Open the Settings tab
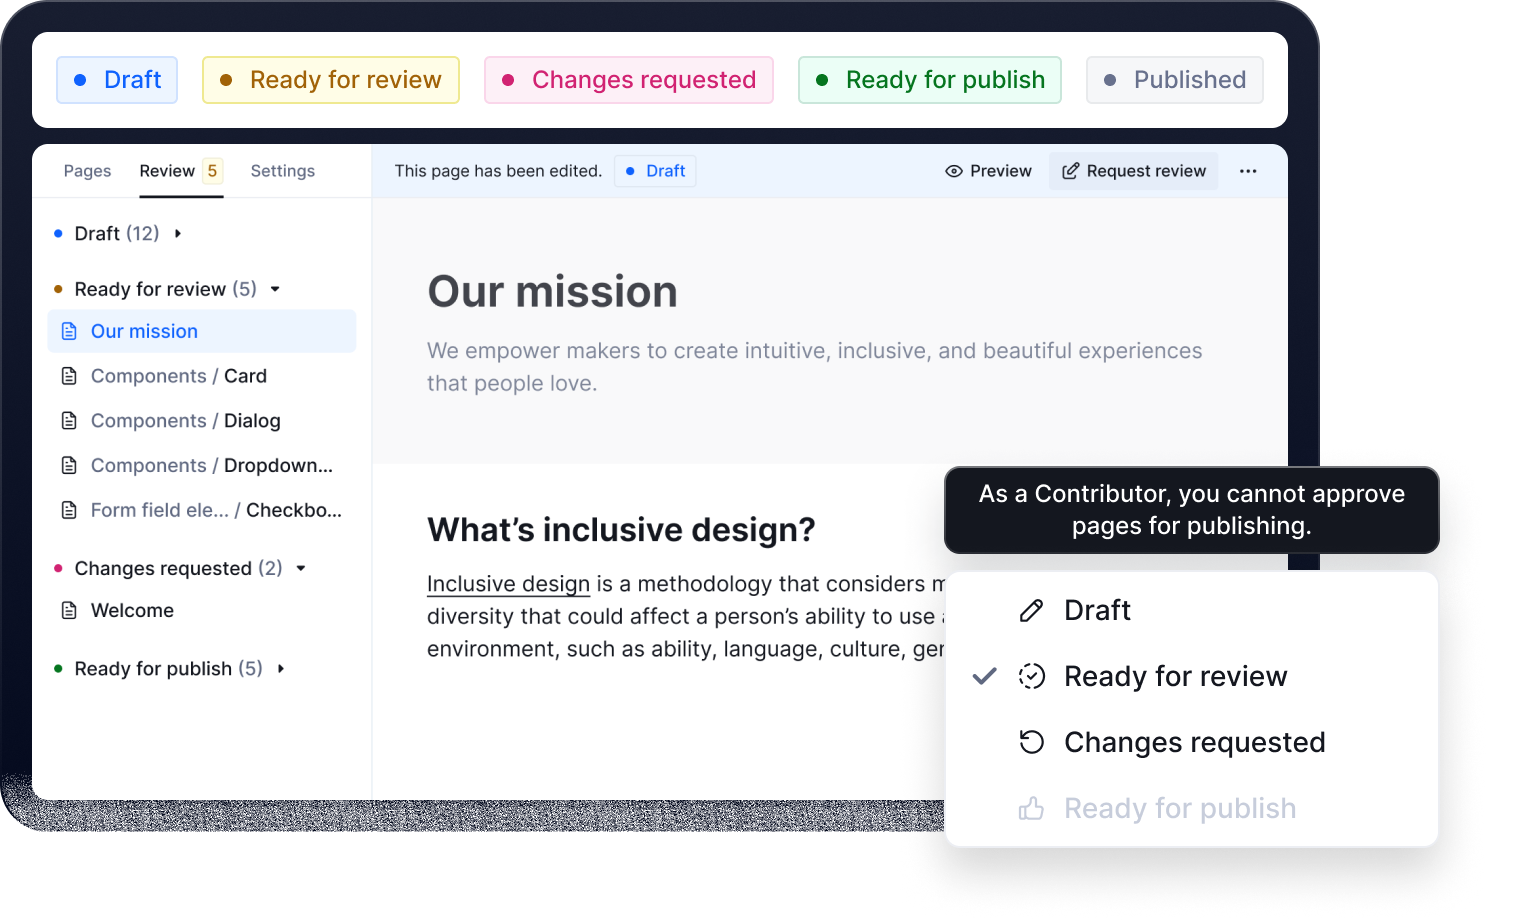The image size is (1536, 920). (x=282, y=171)
